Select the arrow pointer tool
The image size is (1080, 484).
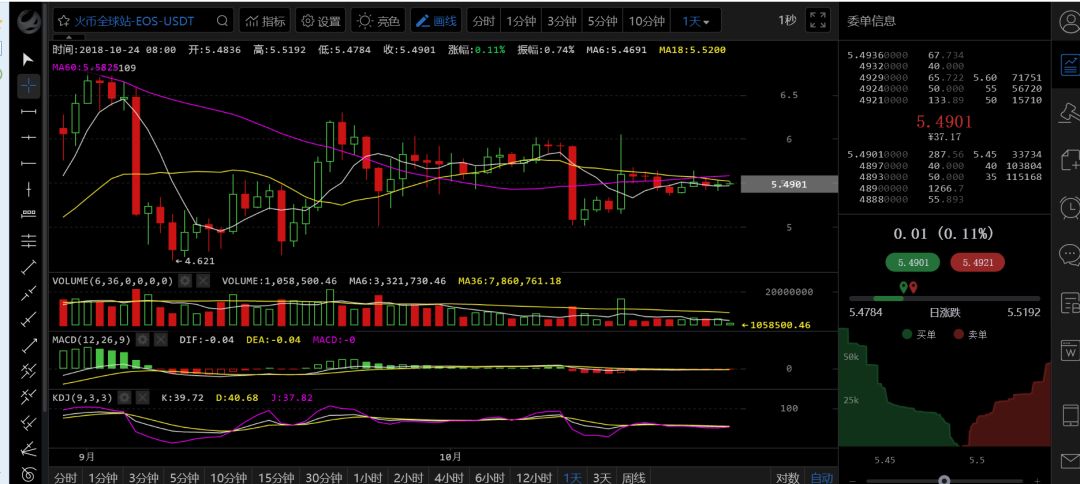point(28,60)
